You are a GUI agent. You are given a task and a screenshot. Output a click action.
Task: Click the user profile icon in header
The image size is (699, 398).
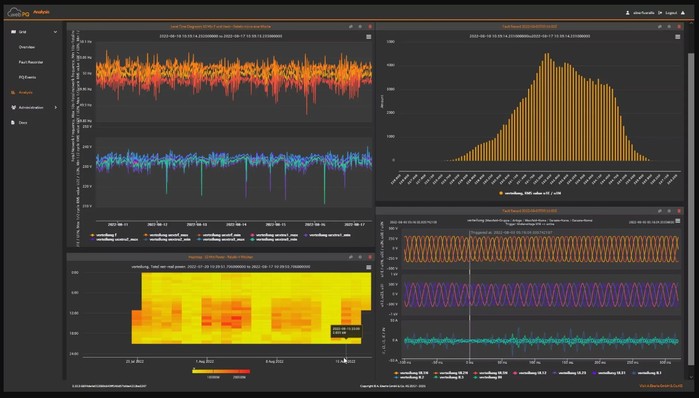(x=628, y=12)
